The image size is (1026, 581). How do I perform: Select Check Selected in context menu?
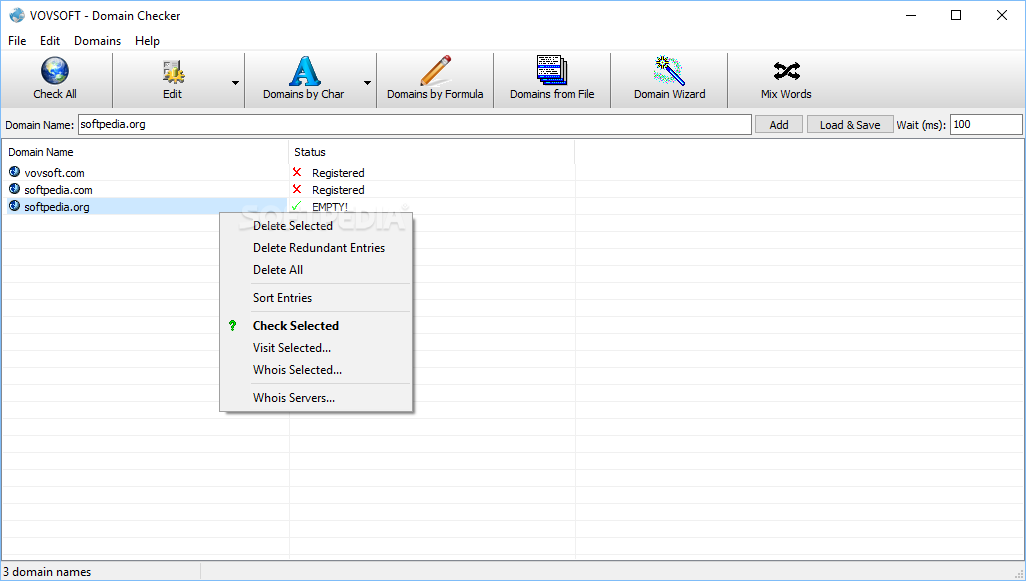tap(316, 326)
